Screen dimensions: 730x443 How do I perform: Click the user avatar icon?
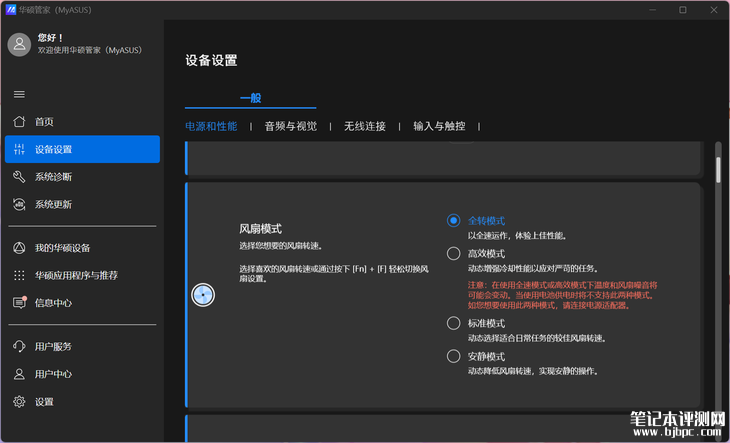coord(19,45)
